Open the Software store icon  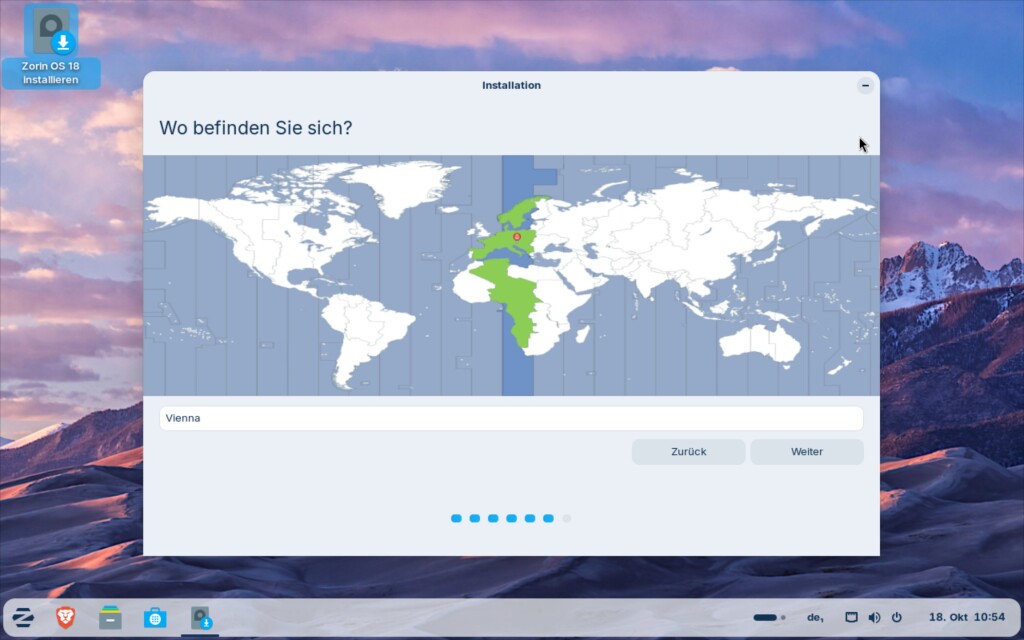pos(155,618)
